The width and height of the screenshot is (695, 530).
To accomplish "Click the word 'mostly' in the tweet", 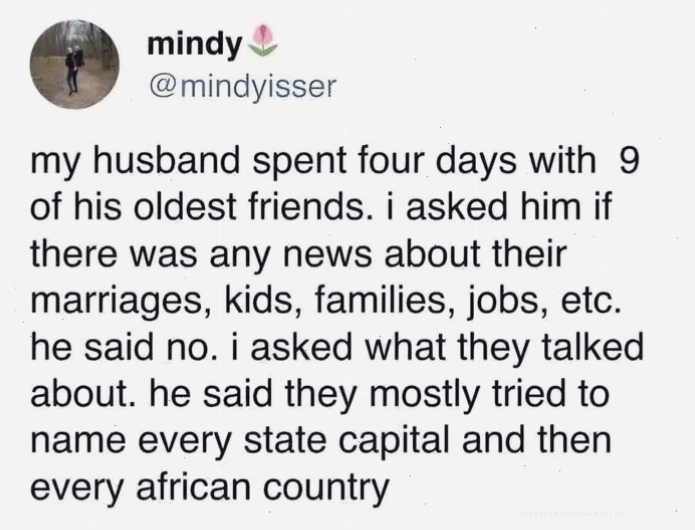I will (424, 395).
